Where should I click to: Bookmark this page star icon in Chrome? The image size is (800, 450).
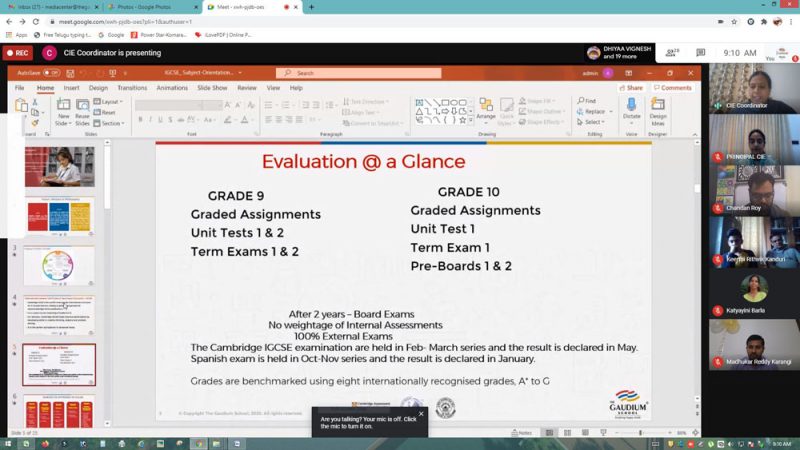click(x=734, y=22)
